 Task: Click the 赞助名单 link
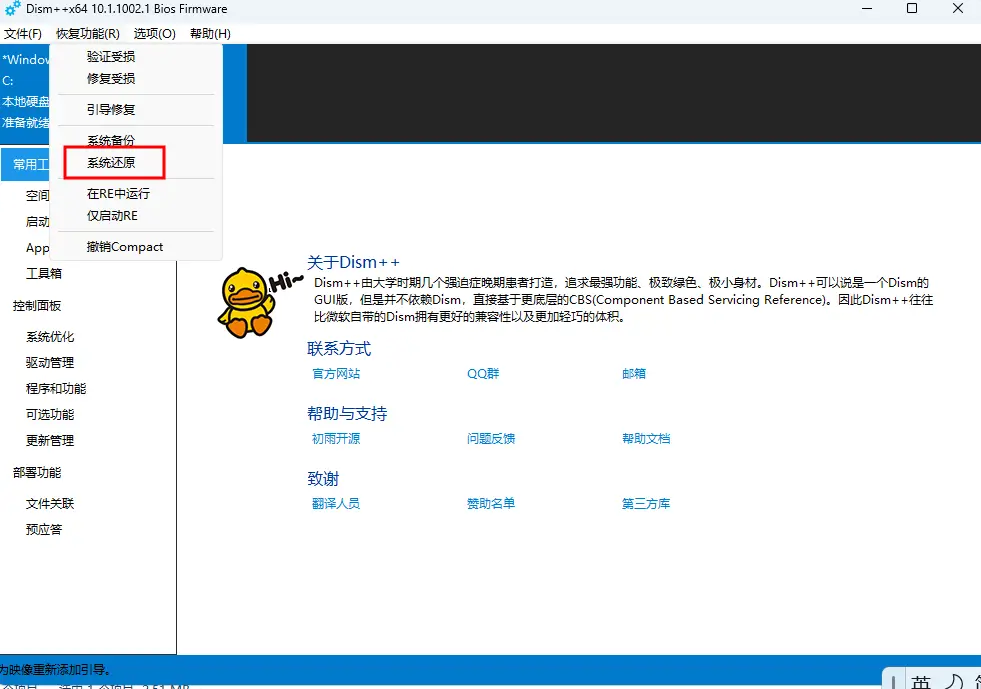(491, 504)
